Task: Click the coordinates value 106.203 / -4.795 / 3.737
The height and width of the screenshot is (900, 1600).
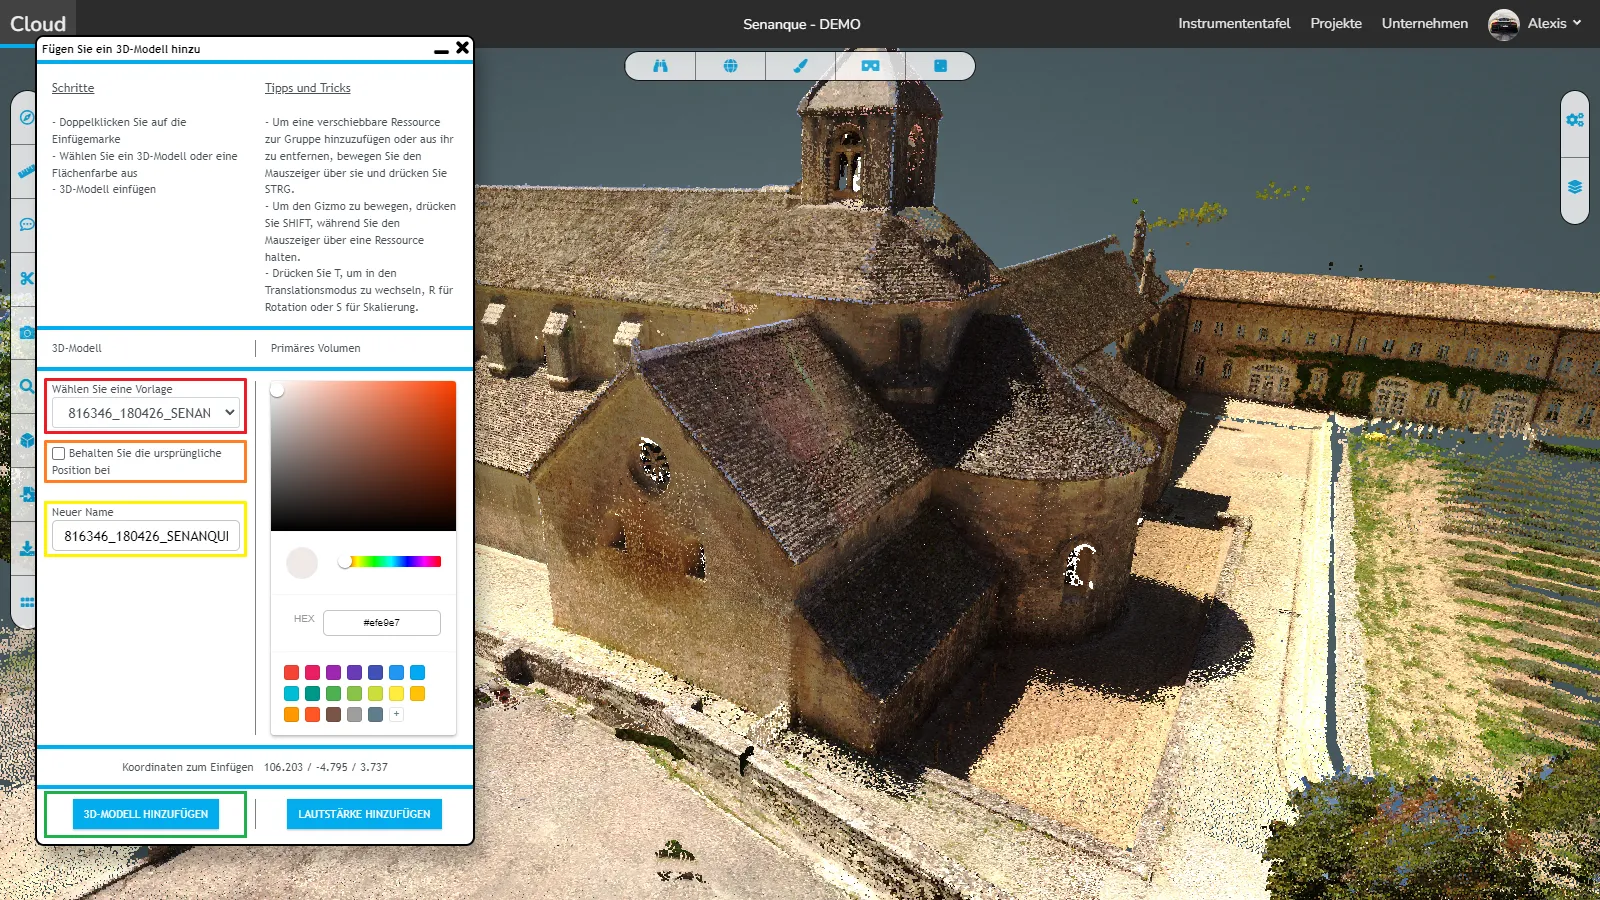Action: click(x=326, y=767)
